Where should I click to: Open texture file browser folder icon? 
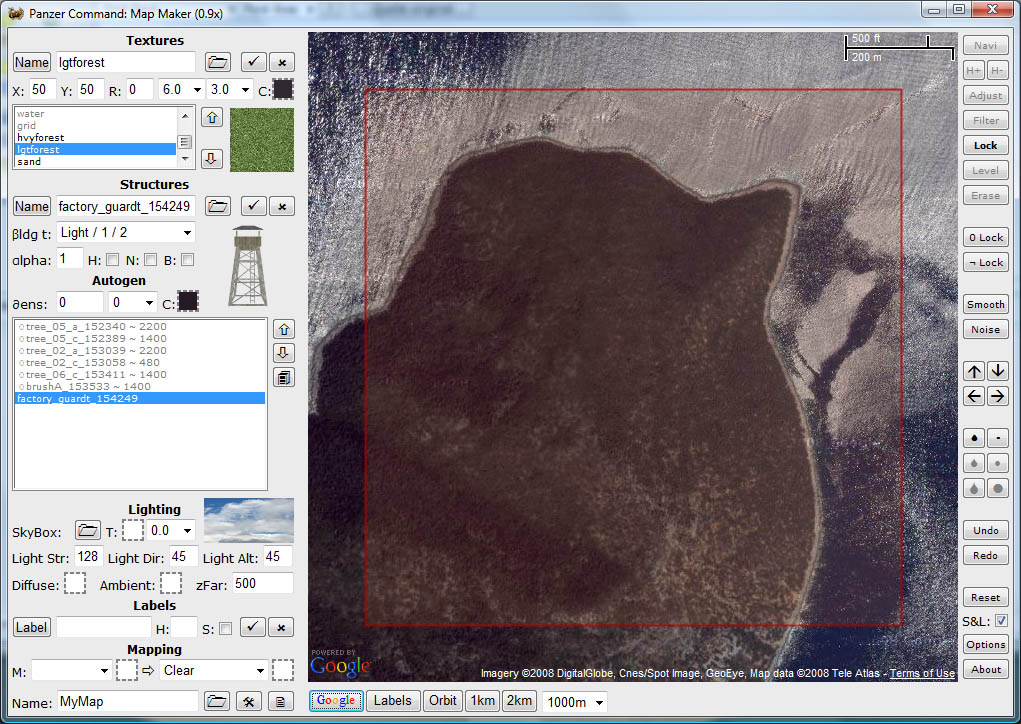218,62
